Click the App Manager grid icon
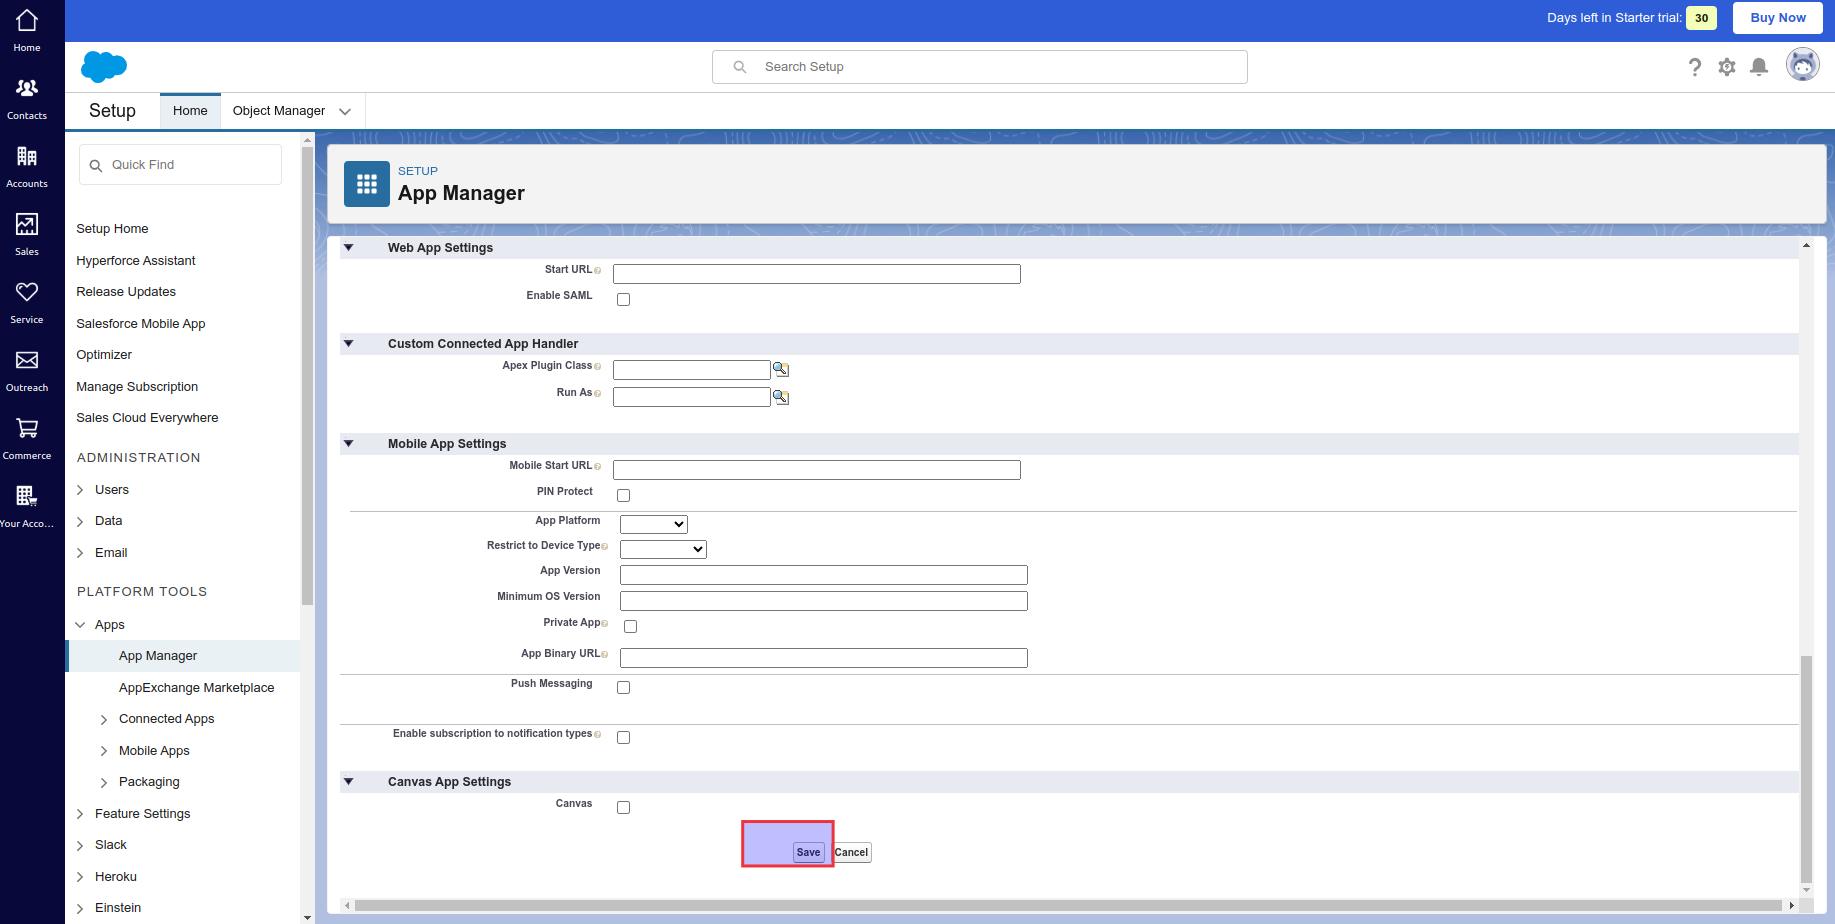The height and width of the screenshot is (924, 1835). click(367, 184)
